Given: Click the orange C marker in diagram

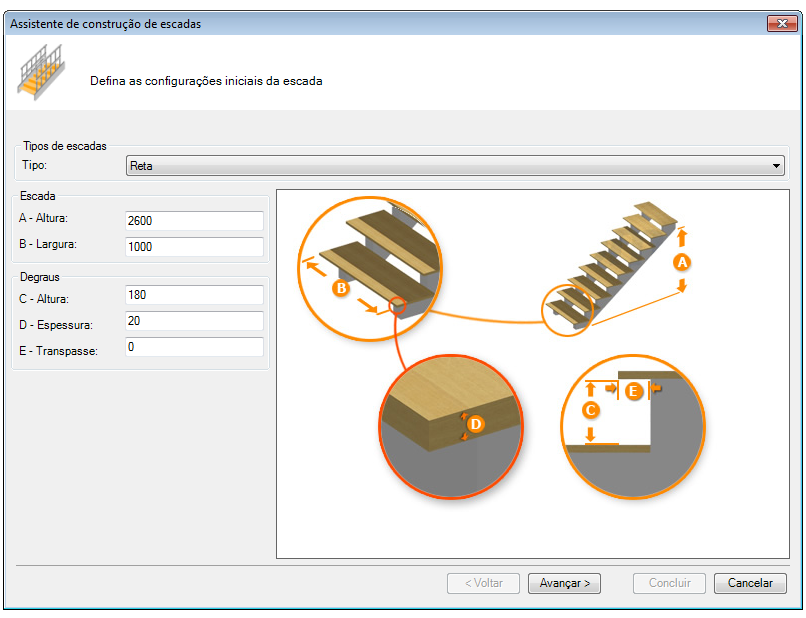Looking at the screenshot, I should 591,410.
